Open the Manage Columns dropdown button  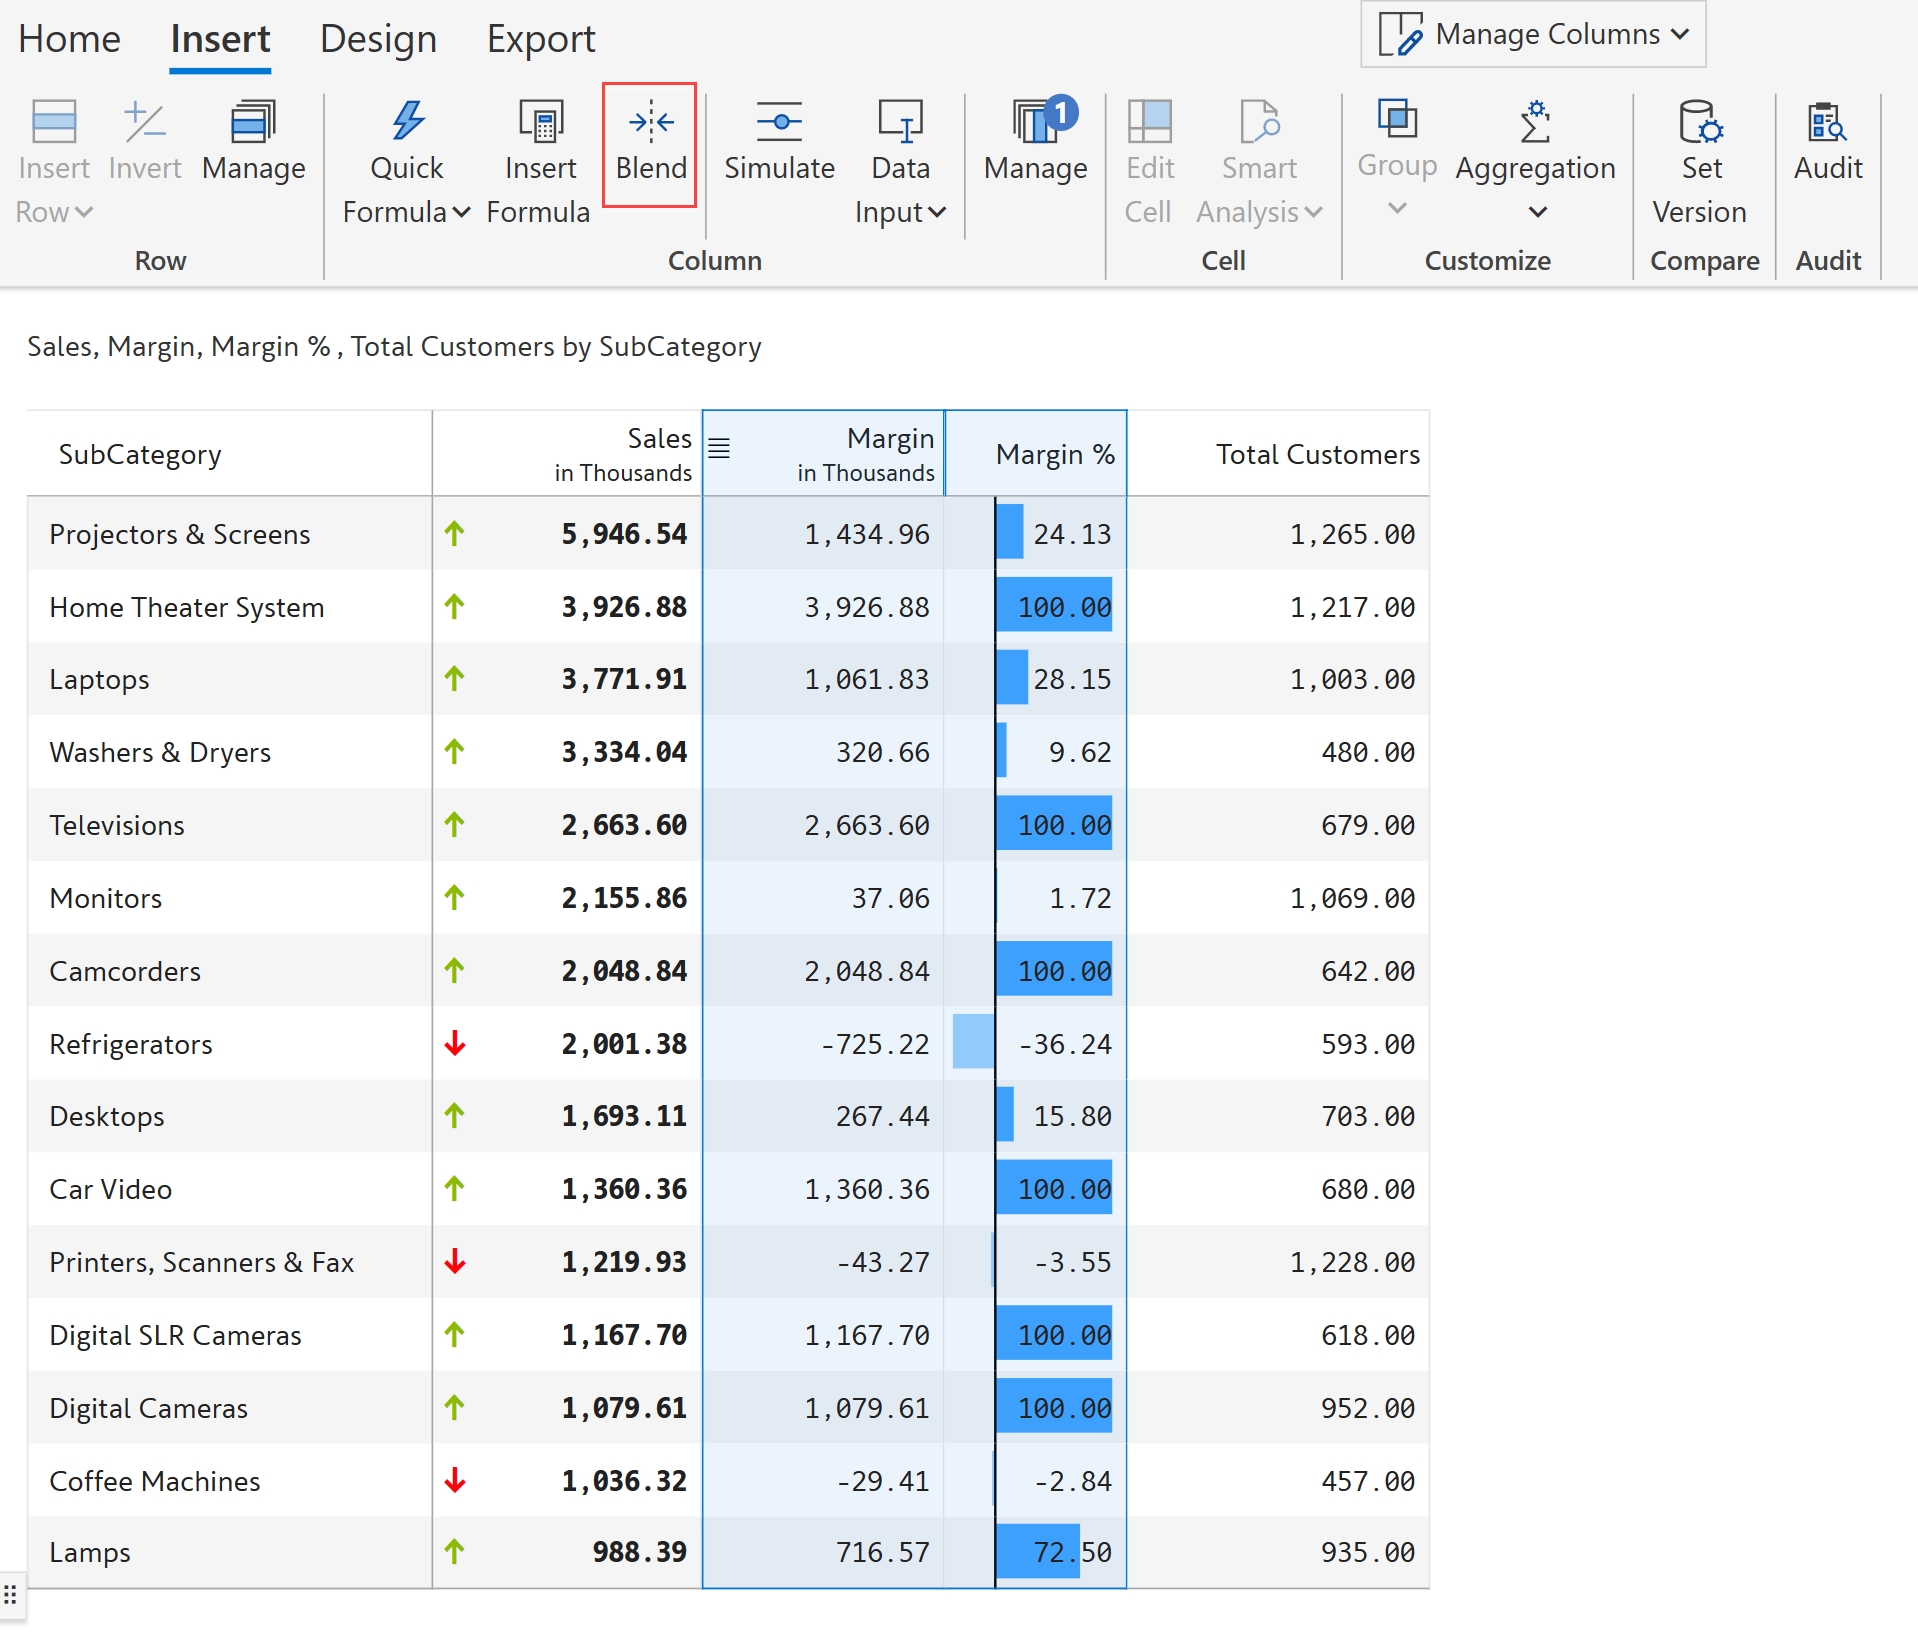[1533, 35]
